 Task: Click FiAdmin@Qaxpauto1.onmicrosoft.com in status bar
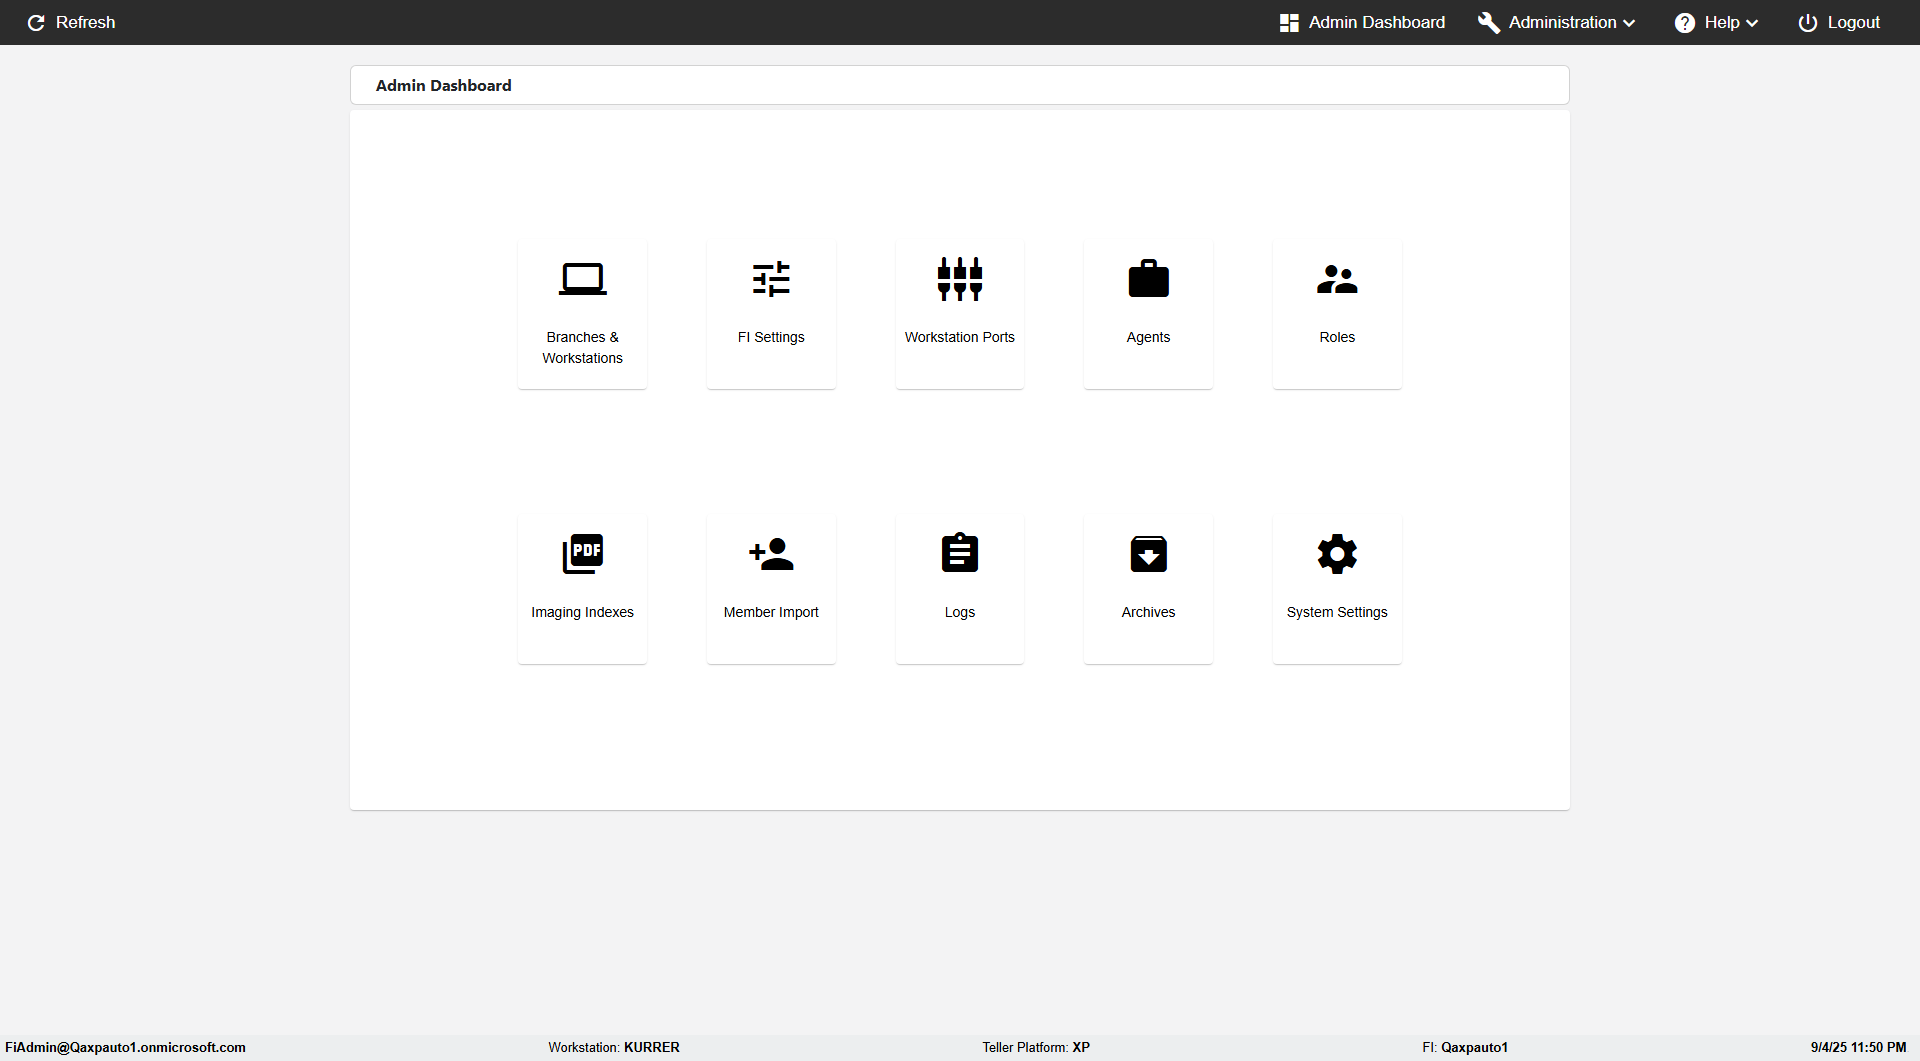pyautogui.click(x=125, y=1047)
